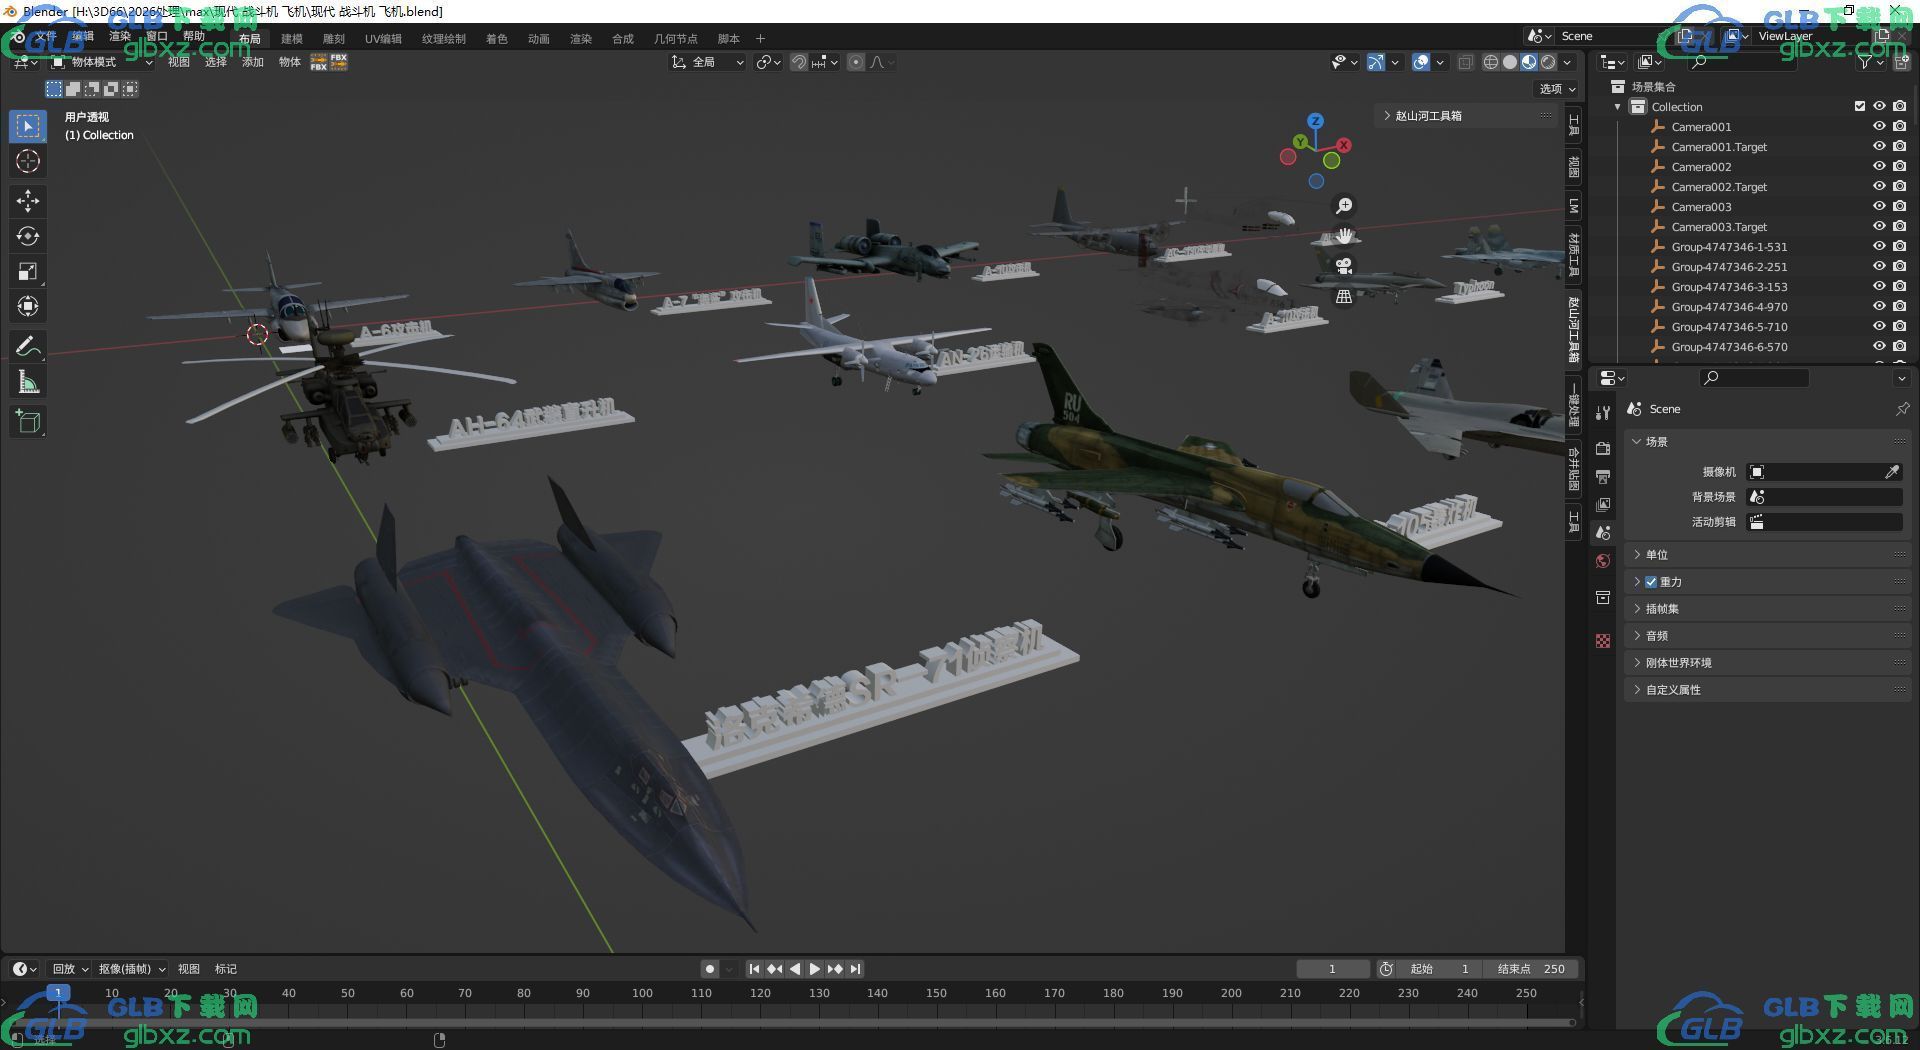Open the 全局 transform orientation dropdown

pos(707,62)
